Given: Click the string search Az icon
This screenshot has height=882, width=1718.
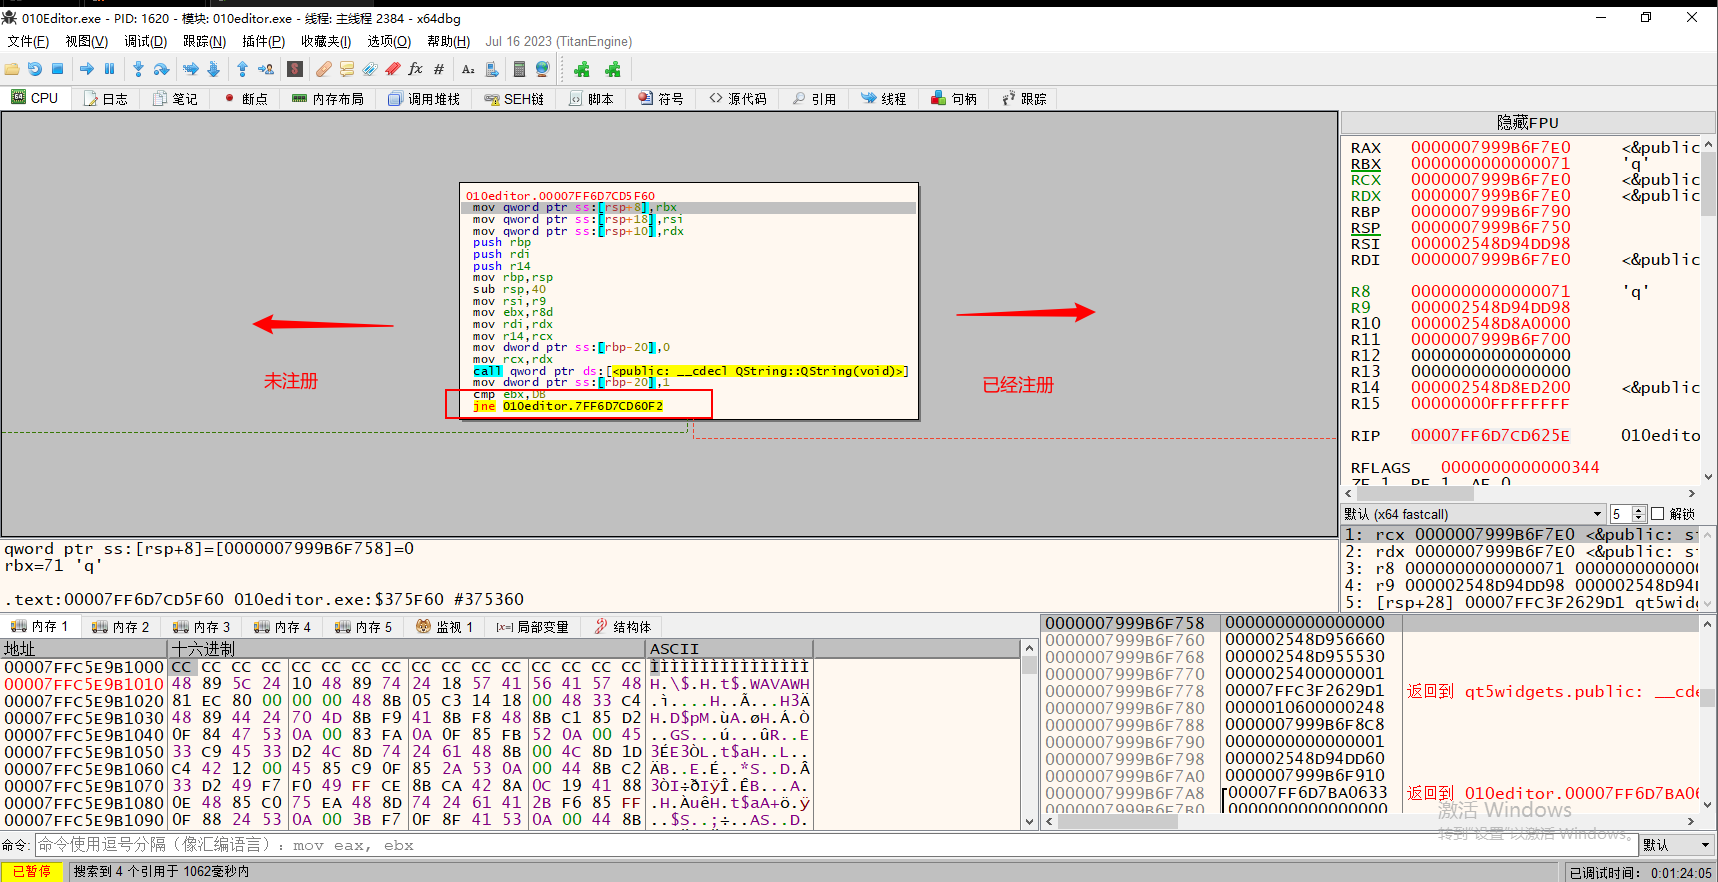Looking at the screenshot, I should click(468, 69).
